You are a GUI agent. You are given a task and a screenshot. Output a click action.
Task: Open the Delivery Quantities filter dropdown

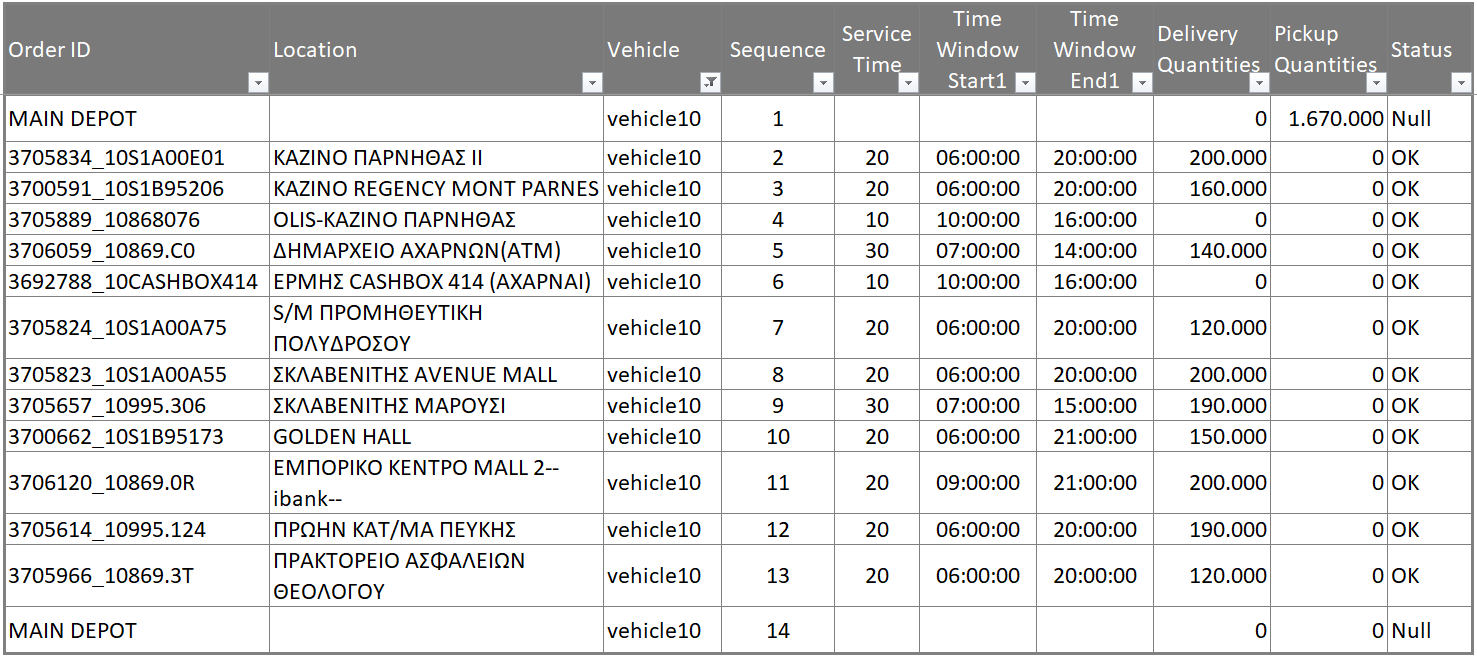tap(1259, 83)
